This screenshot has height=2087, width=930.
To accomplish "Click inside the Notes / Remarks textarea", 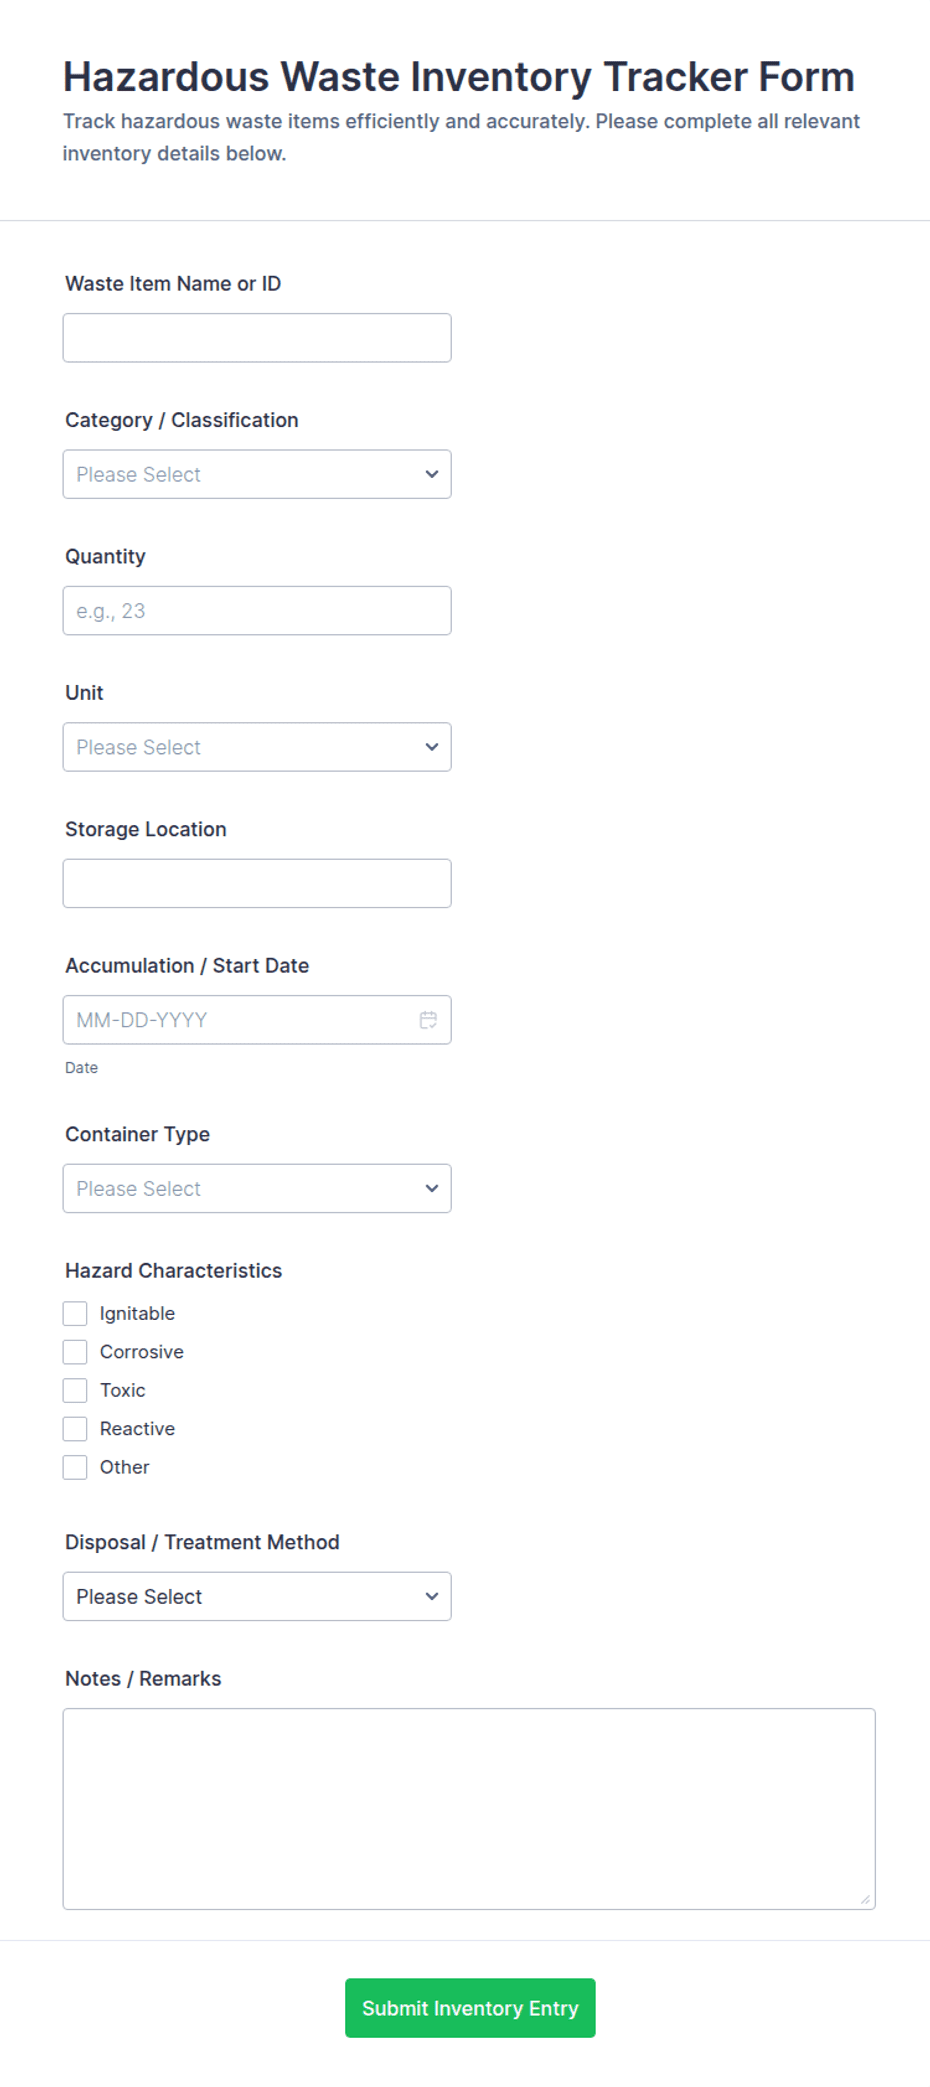I will (469, 1809).
